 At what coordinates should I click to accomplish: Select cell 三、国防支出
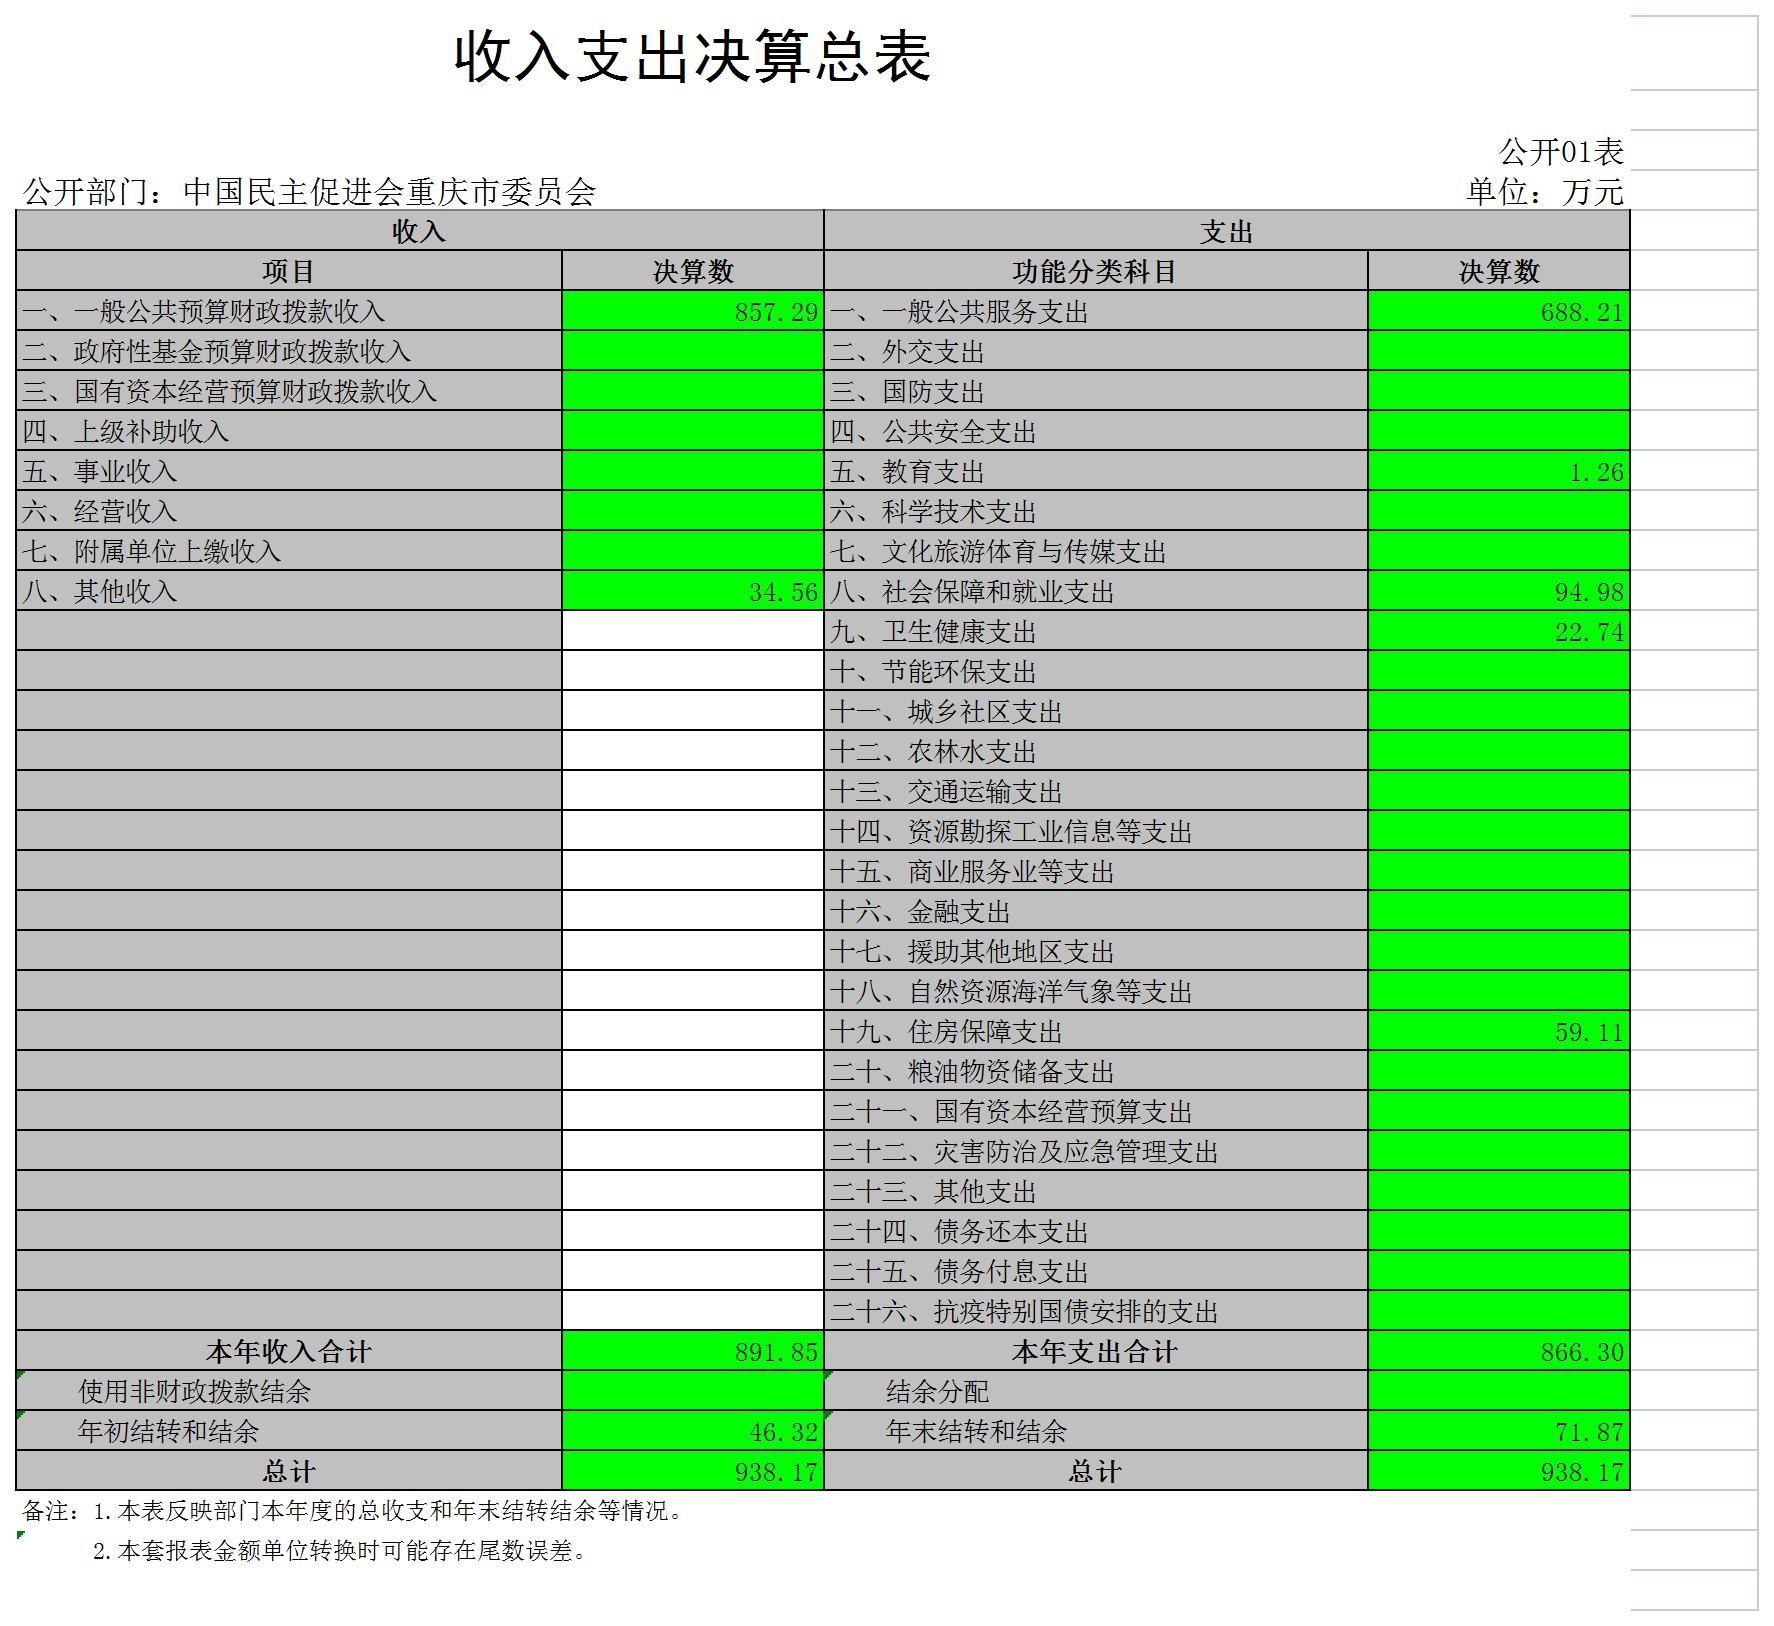(1096, 391)
